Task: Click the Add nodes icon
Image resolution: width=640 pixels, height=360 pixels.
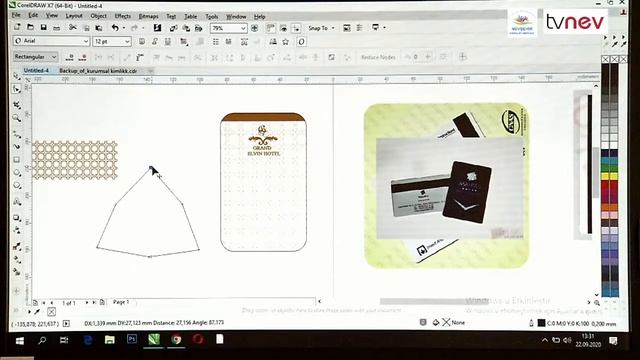Action: (70, 57)
